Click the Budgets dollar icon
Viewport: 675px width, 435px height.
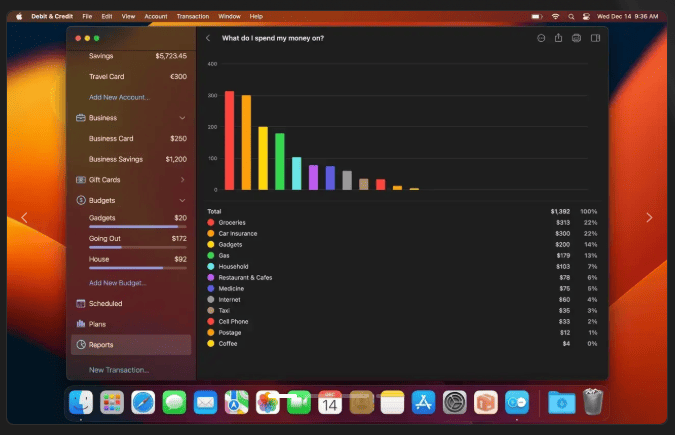pyautogui.click(x=81, y=200)
